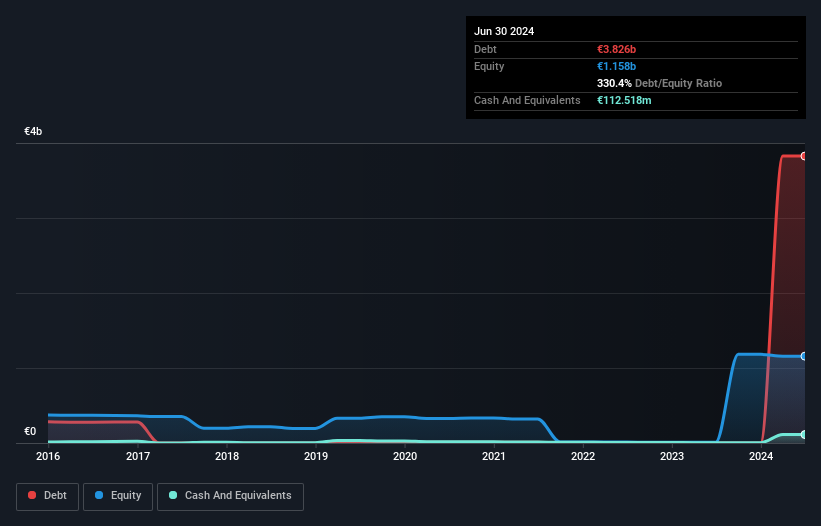Click the teal Cash endpoint marker
Image resolution: width=821 pixels, height=526 pixels.
click(x=804, y=434)
